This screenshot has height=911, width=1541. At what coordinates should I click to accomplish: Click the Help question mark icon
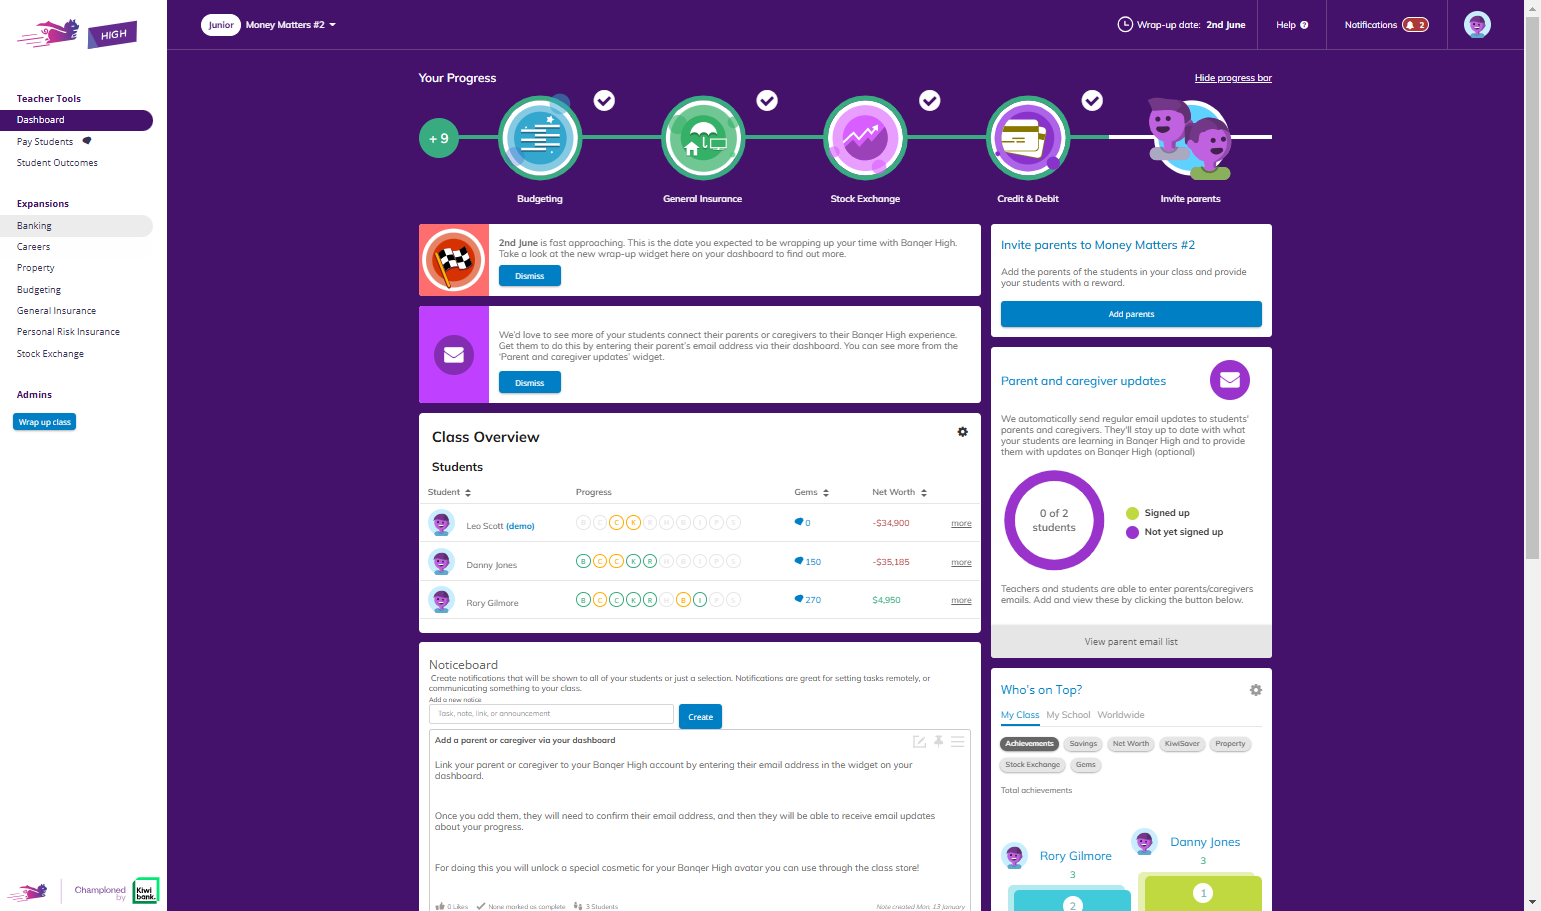point(1304,25)
